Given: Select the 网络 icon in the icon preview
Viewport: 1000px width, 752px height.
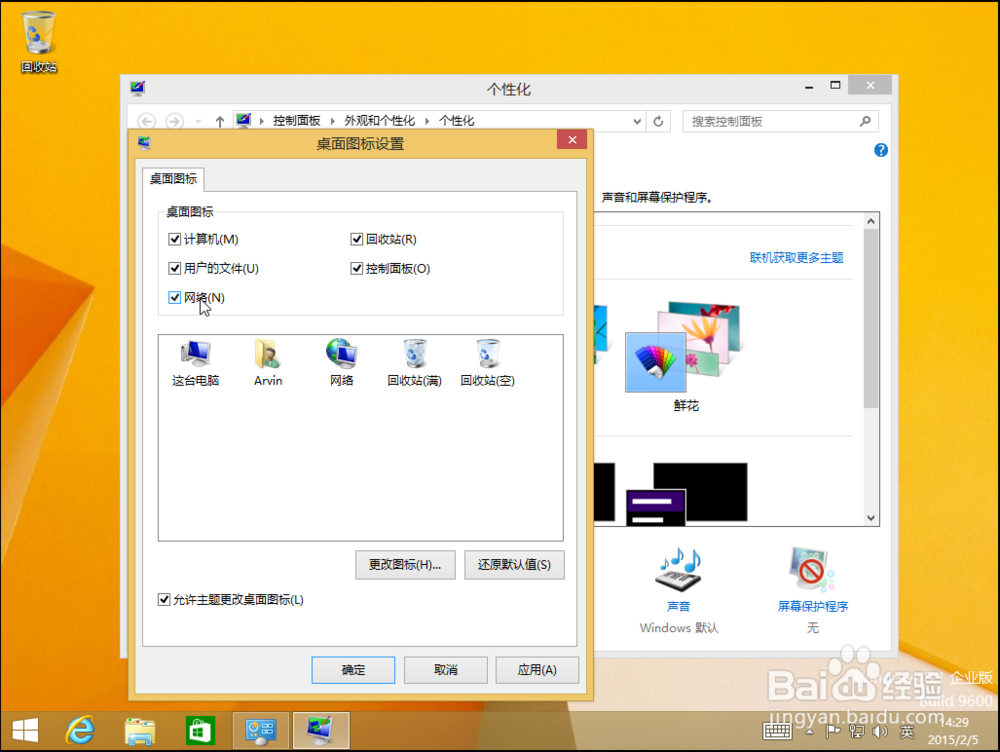Looking at the screenshot, I should pos(341,360).
